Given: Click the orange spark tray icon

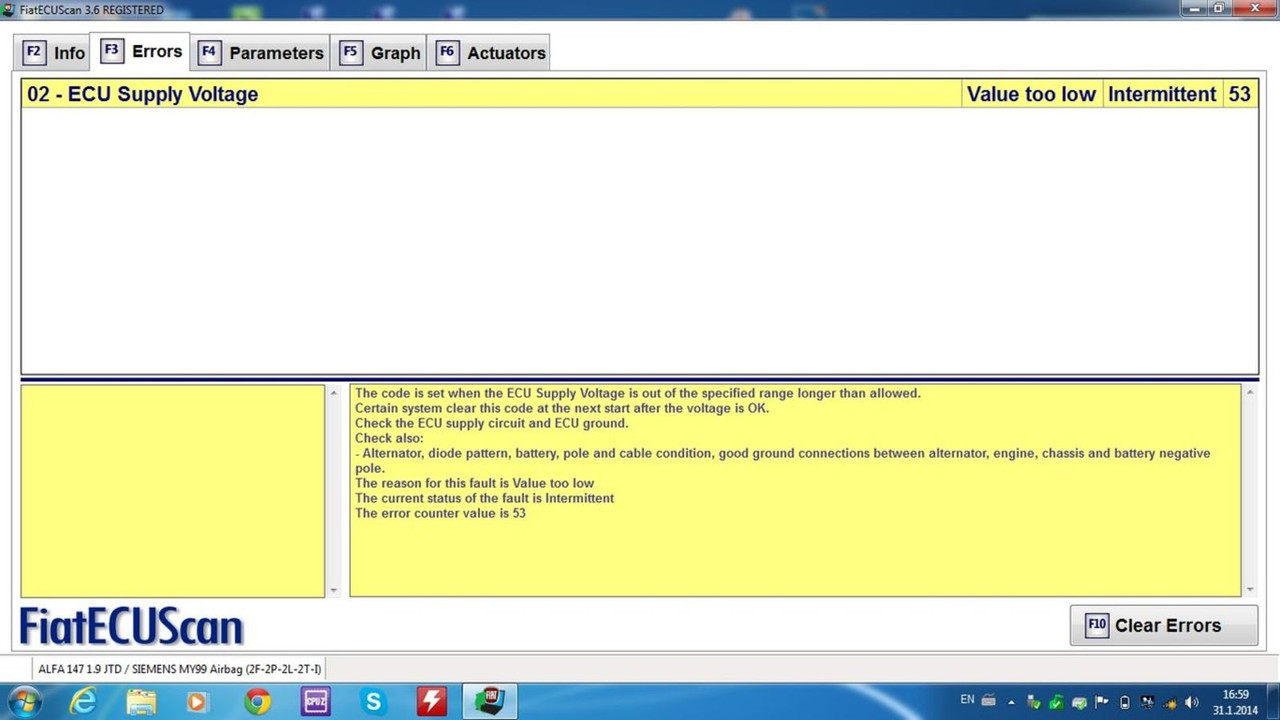Looking at the screenshot, I should pyautogui.click(x=1169, y=703).
